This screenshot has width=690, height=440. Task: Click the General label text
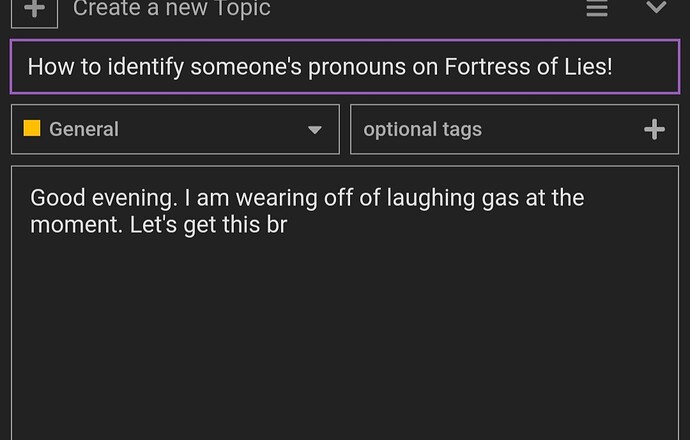tap(84, 129)
